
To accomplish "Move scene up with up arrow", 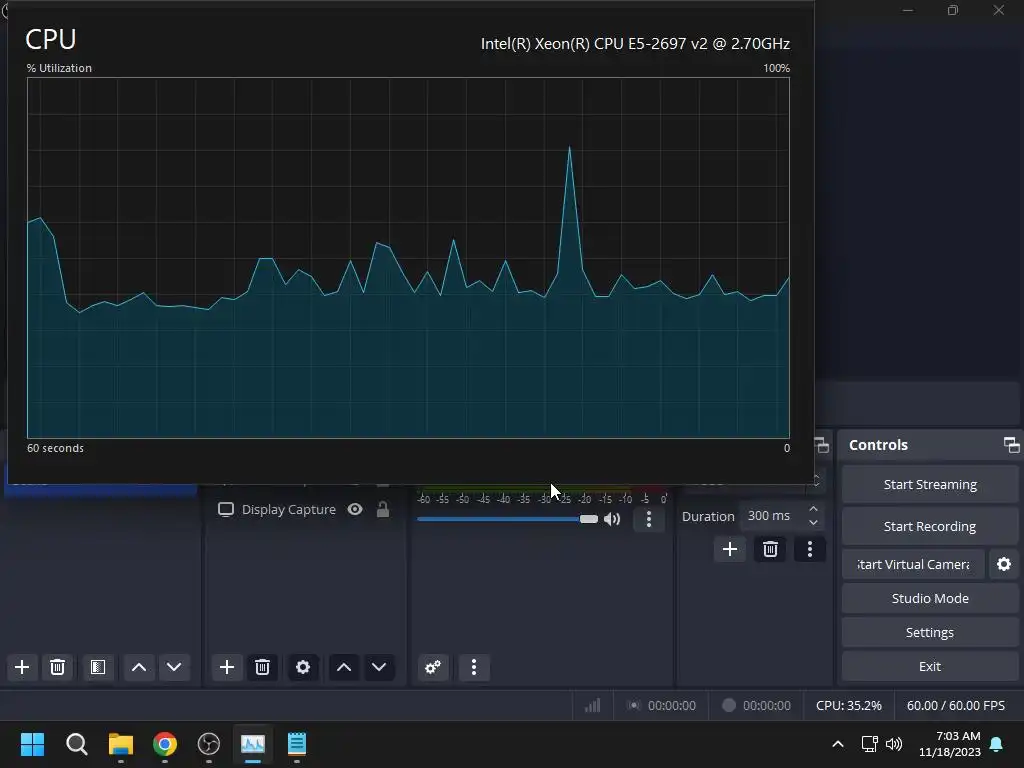I will [x=139, y=667].
